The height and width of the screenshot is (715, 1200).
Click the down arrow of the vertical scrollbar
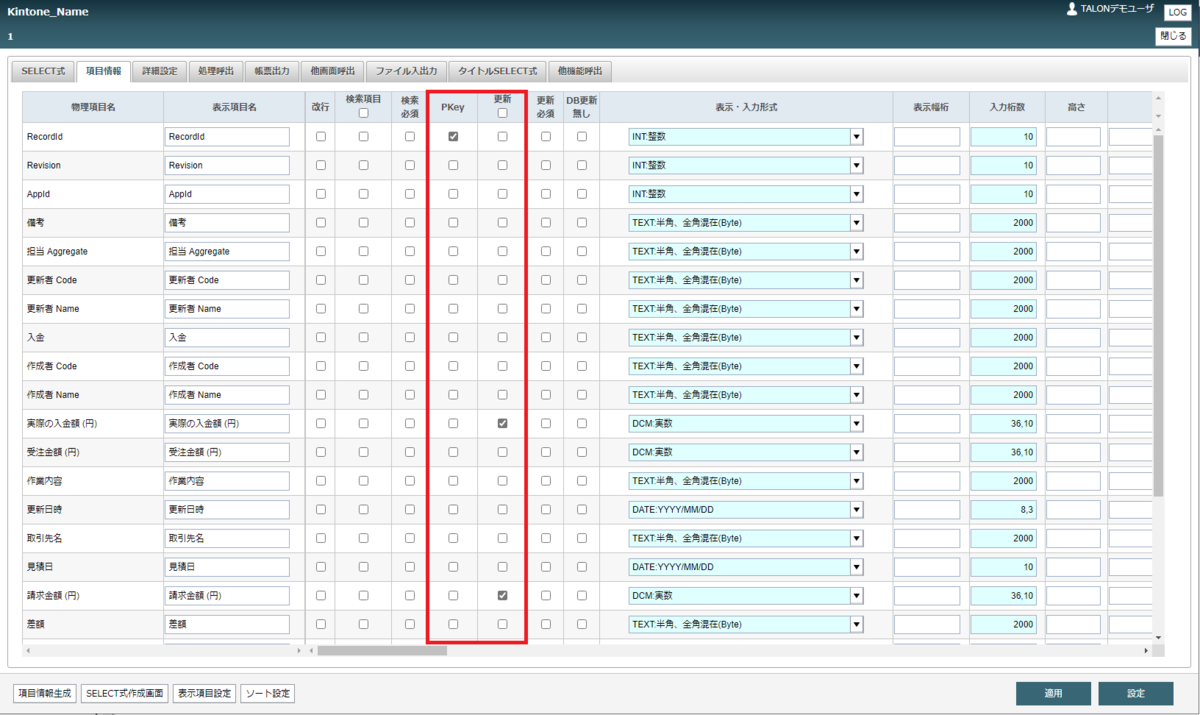pos(1158,637)
